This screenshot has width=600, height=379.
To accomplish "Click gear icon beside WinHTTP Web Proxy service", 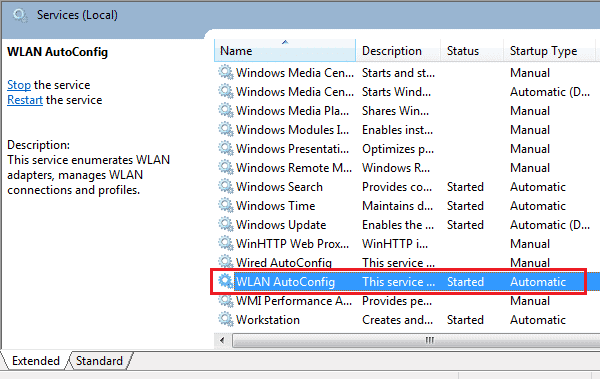I will (x=226, y=243).
